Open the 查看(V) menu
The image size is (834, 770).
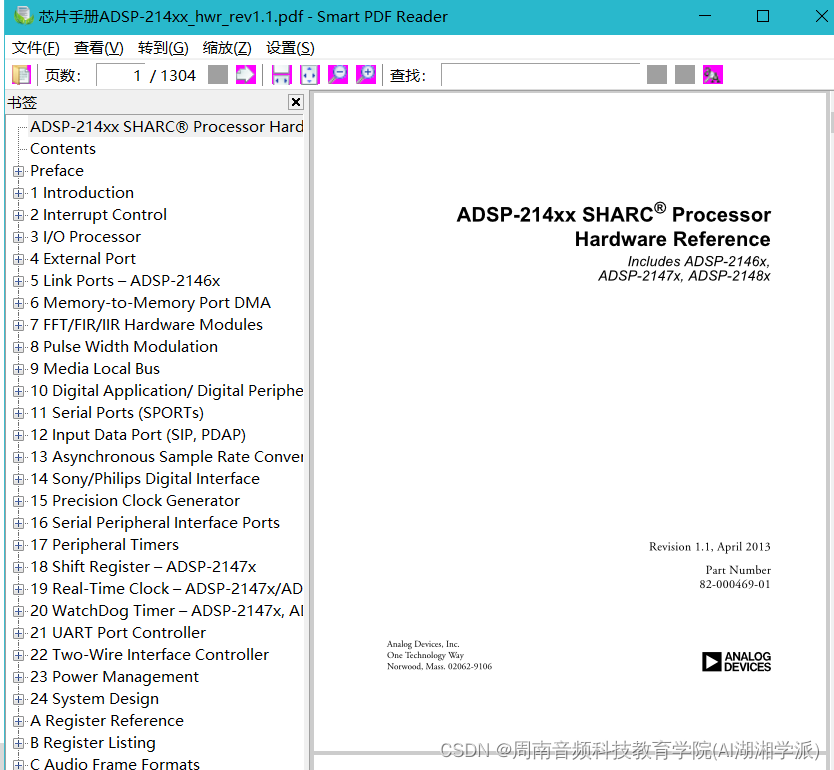click(x=98, y=48)
